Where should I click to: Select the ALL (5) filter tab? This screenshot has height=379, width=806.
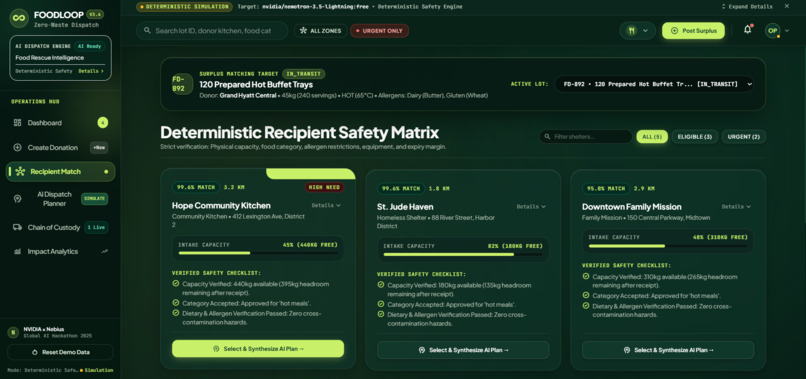click(x=652, y=137)
